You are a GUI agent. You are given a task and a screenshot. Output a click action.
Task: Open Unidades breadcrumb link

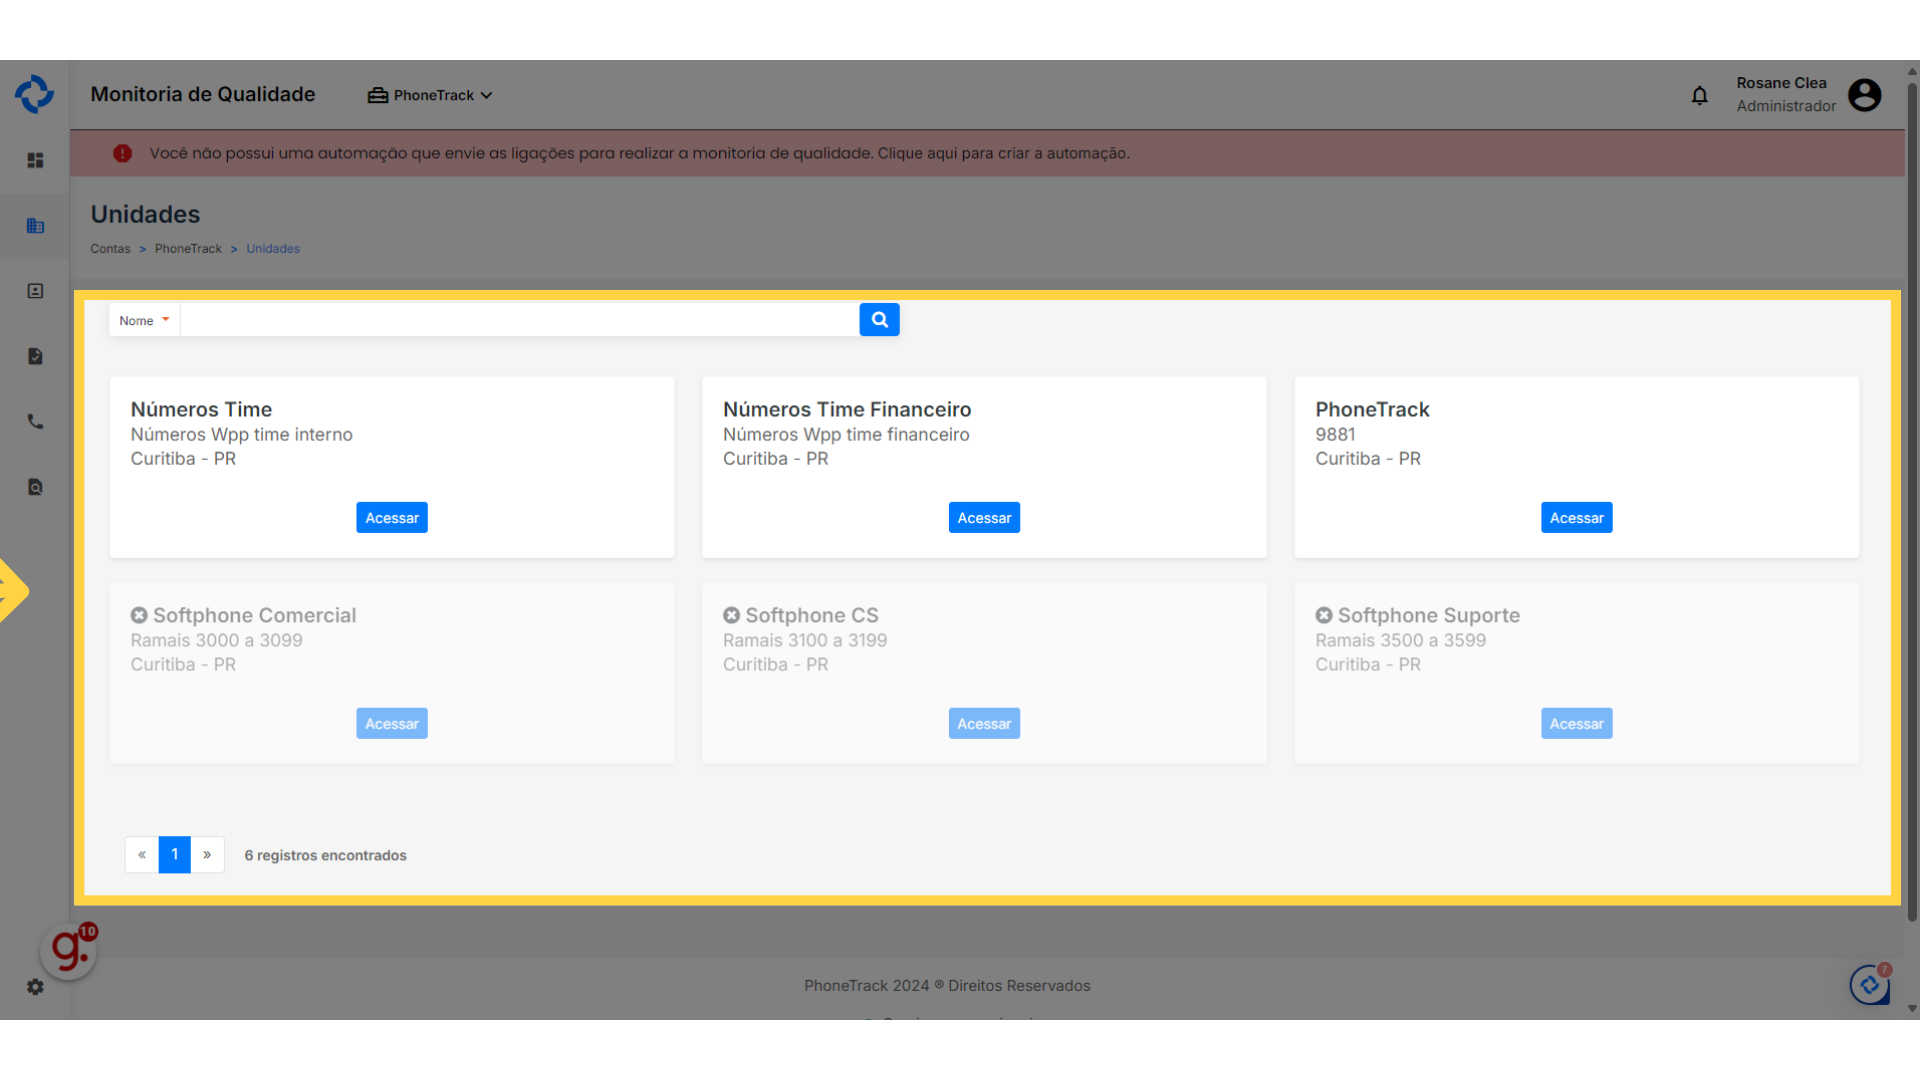273,249
